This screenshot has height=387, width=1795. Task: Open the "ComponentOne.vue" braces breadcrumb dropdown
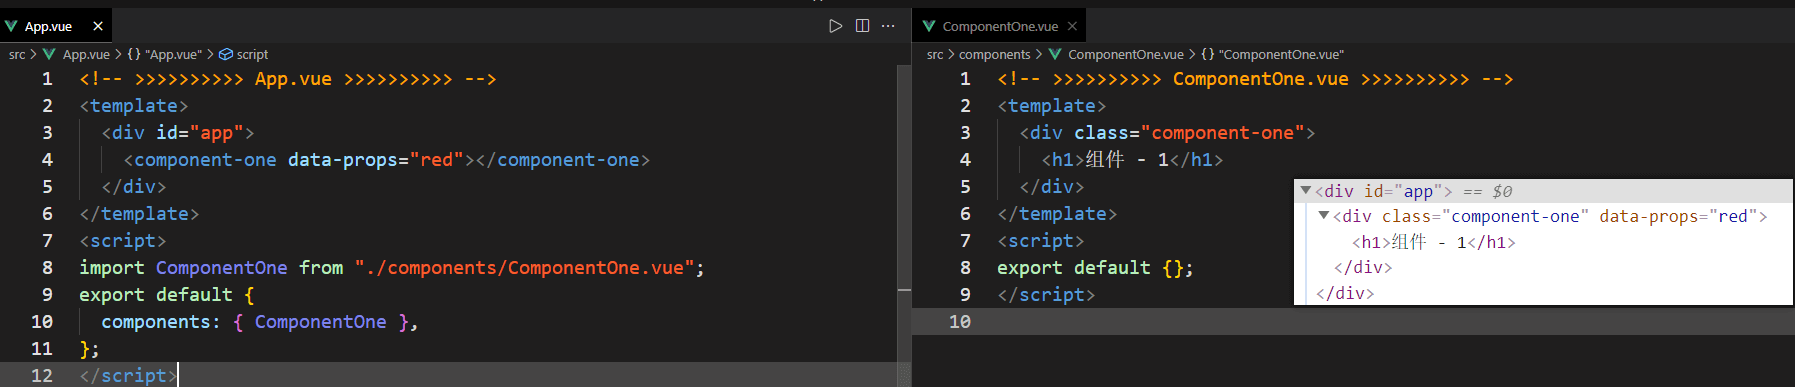click(1272, 54)
